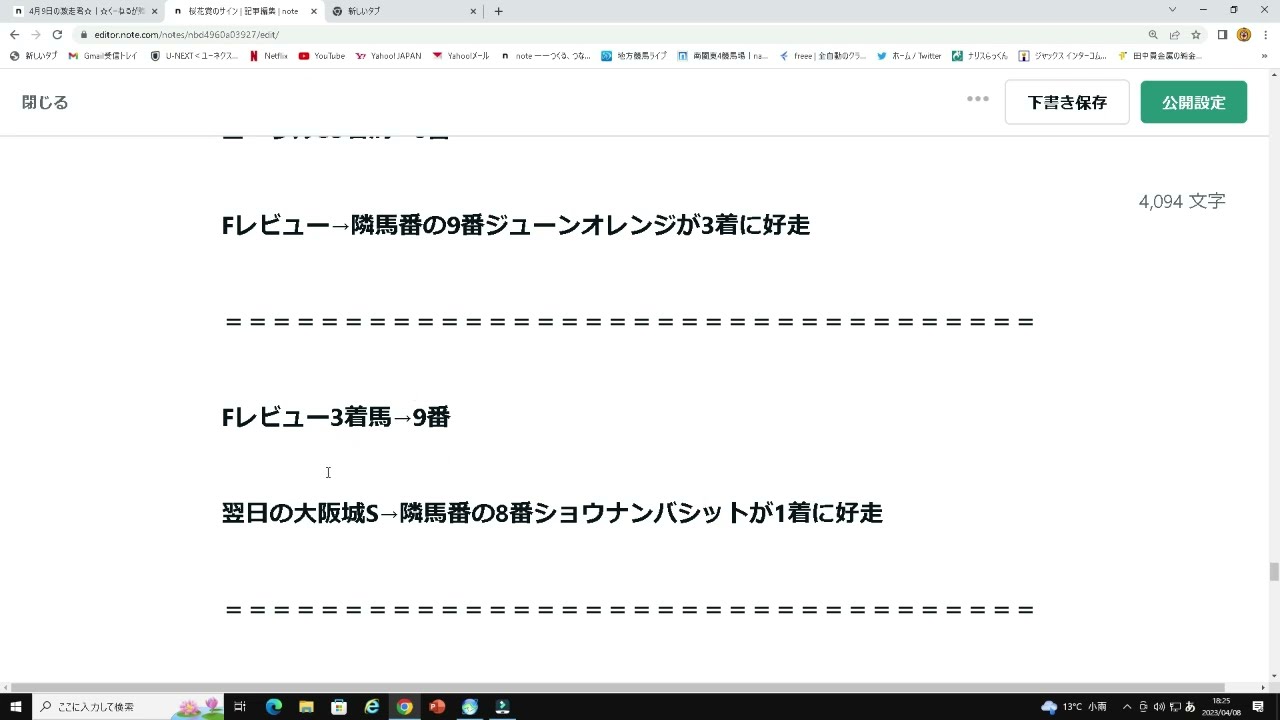Click the green 公開設定 button

[1193, 102]
